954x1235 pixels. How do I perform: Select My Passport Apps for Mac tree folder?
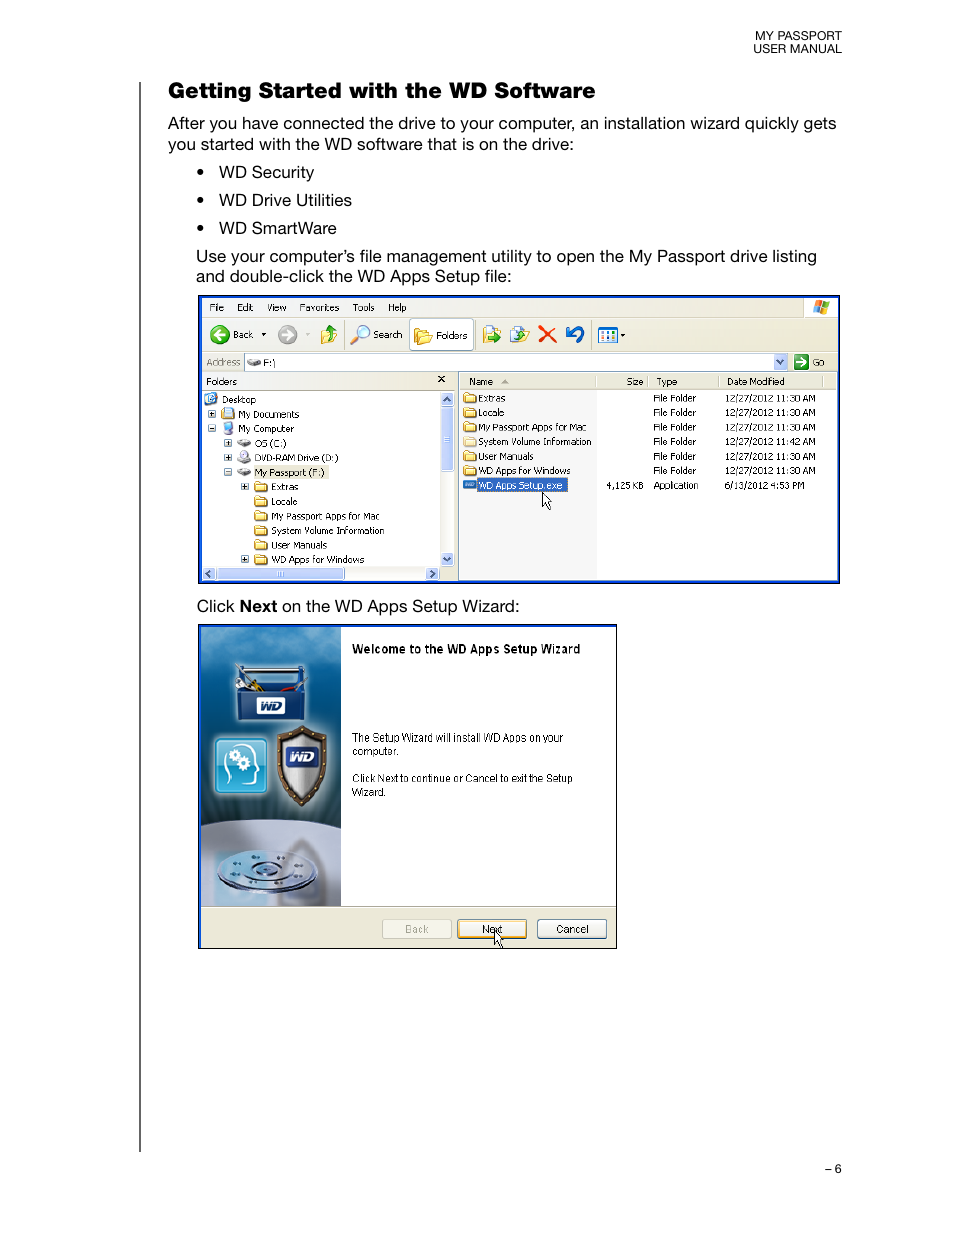click(x=325, y=516)
